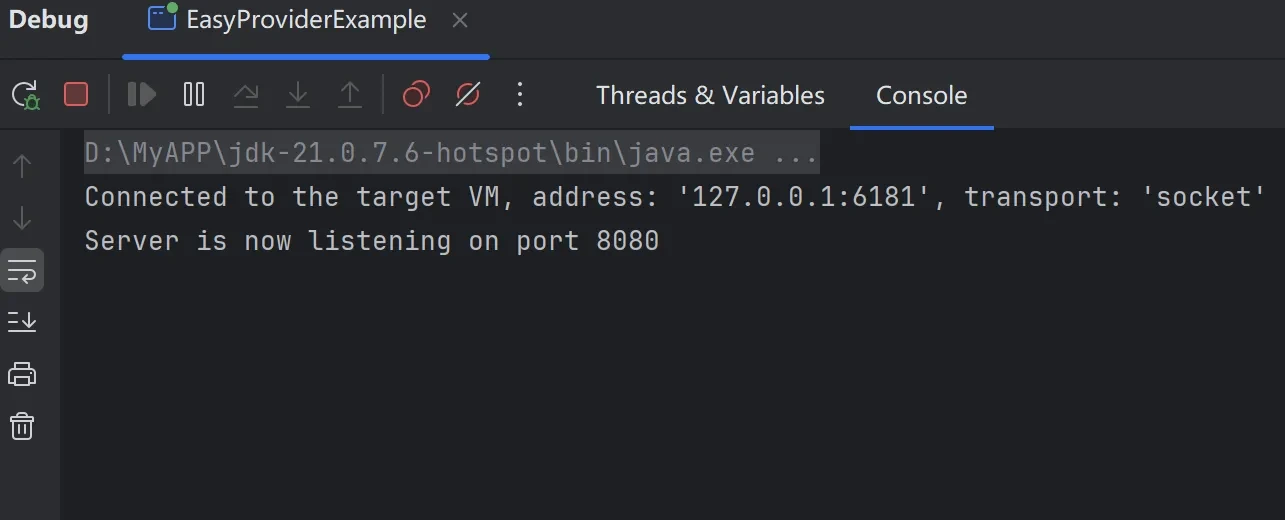Click the Step Over icon
Screen dimensions: 1285x520
tap(246, 94)
